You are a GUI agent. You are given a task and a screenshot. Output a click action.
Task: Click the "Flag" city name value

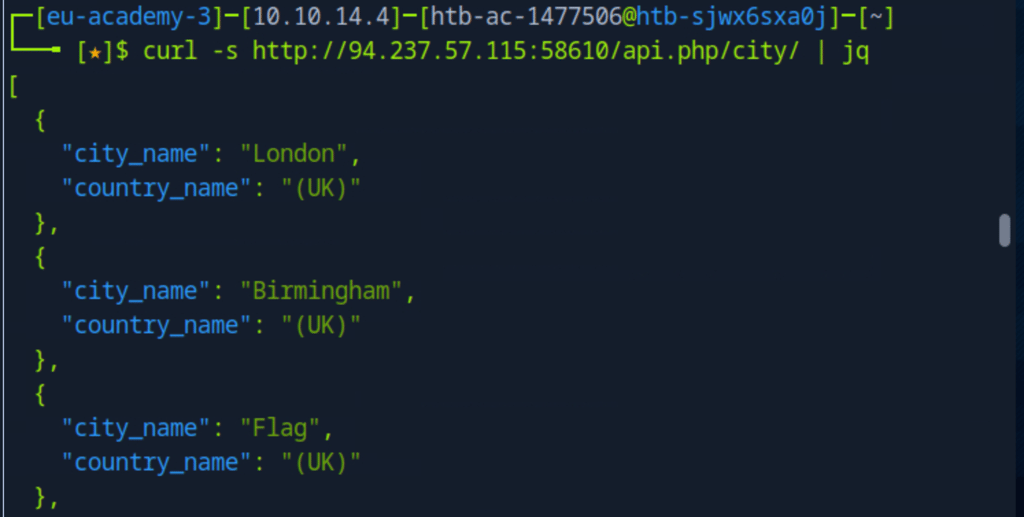point(280,428)
